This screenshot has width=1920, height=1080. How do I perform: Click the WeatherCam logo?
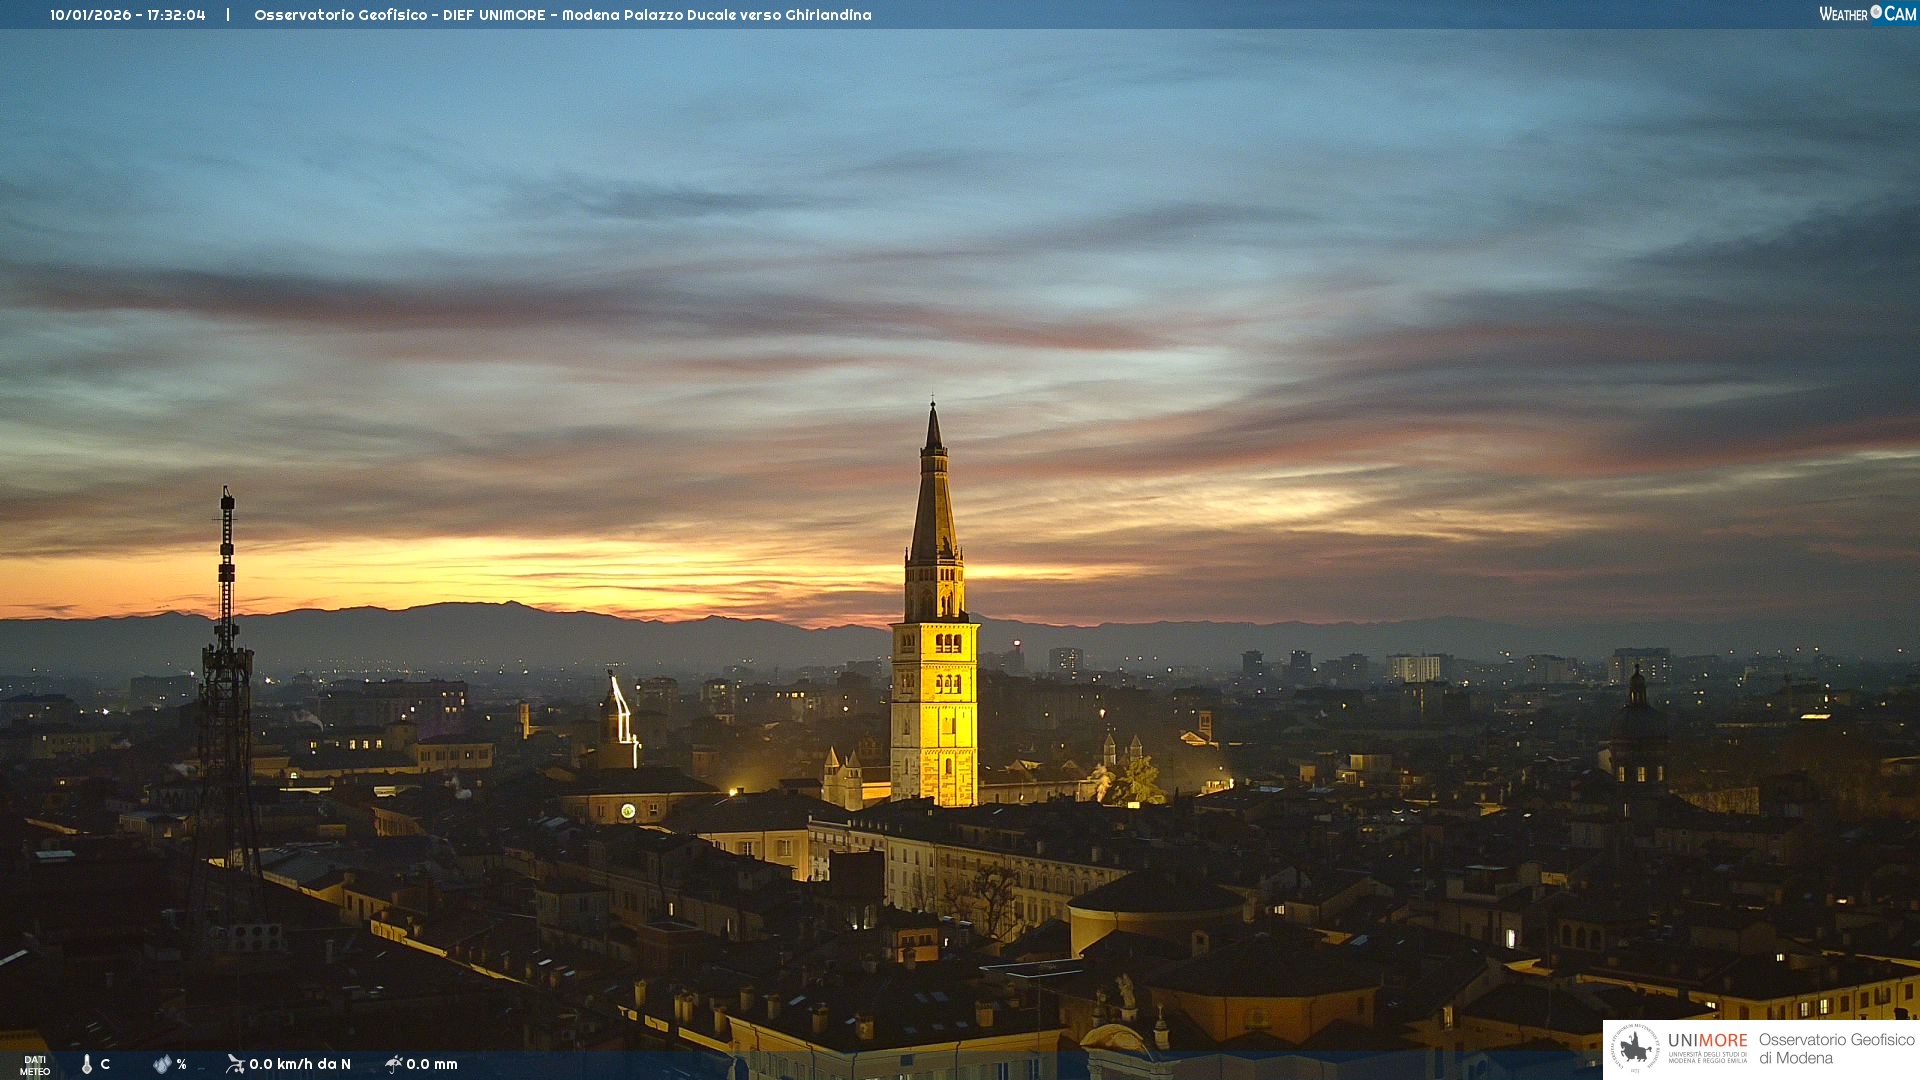point(1867,14)
